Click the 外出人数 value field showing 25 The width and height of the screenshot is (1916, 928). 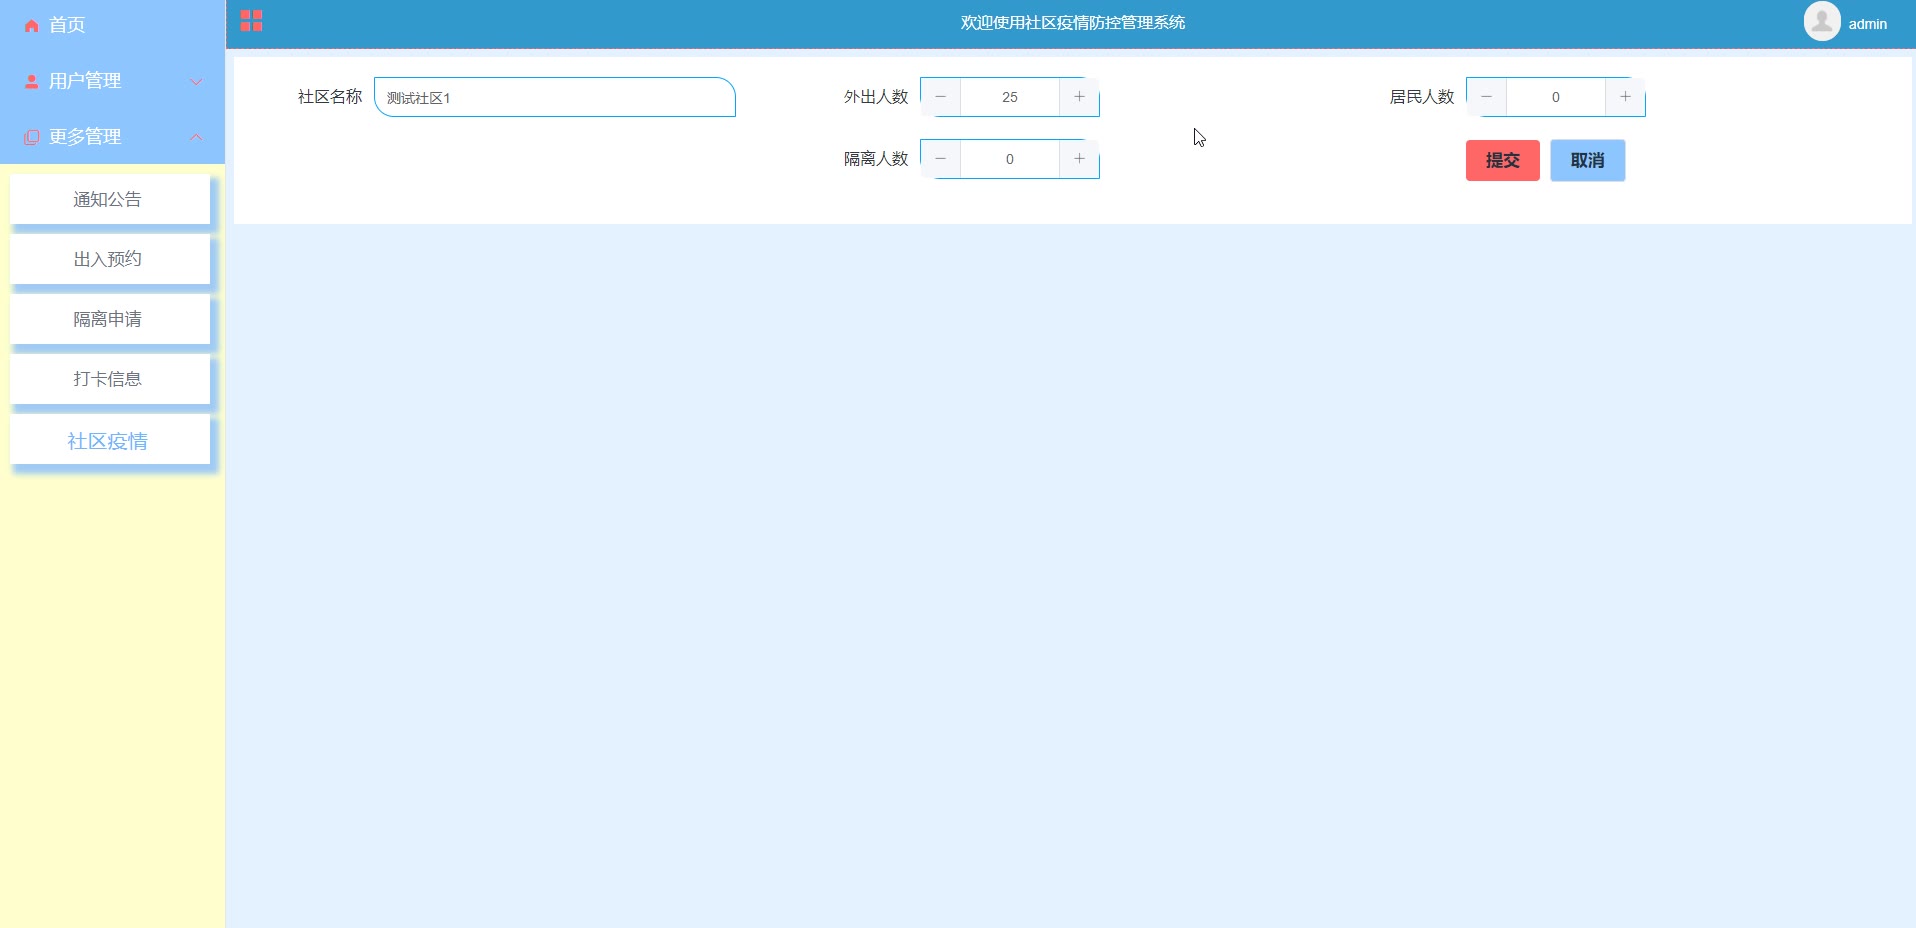pos(1010,97)
